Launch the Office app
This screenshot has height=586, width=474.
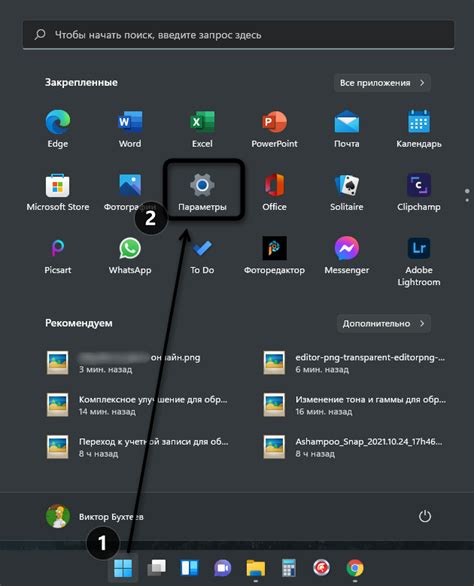[x=274, y=192]
